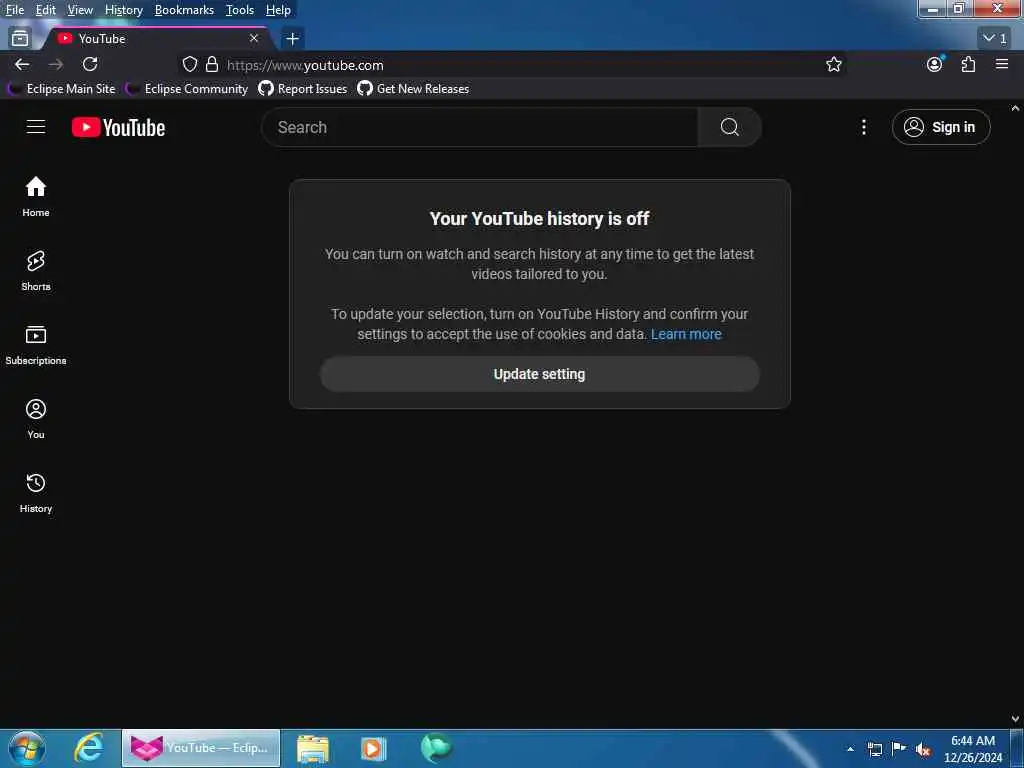Open the Help menu
This screenshot has height=768, width=1024.
click(x=278, y=10)
